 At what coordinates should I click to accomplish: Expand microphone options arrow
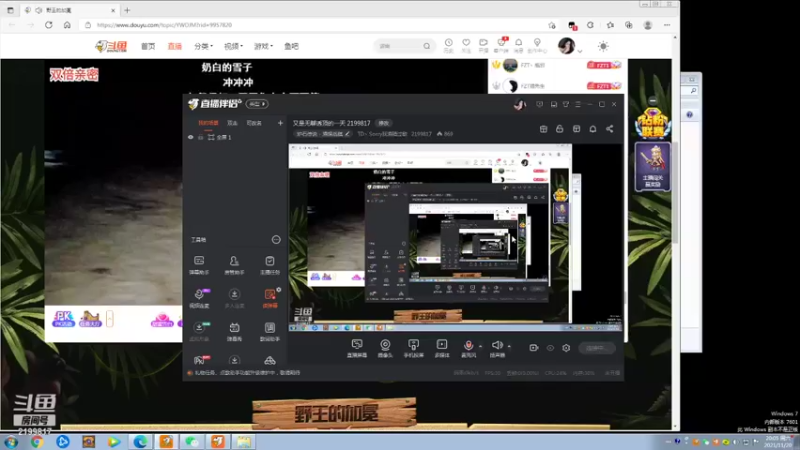tap(481, 346)
